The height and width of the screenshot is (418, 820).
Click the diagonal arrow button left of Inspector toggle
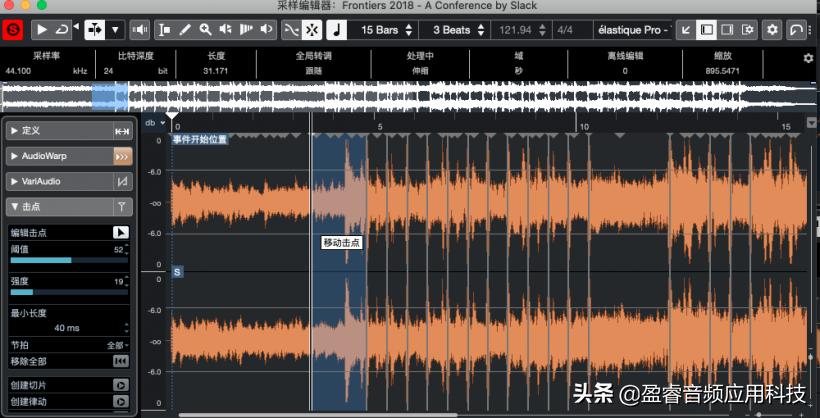point(686,30)
